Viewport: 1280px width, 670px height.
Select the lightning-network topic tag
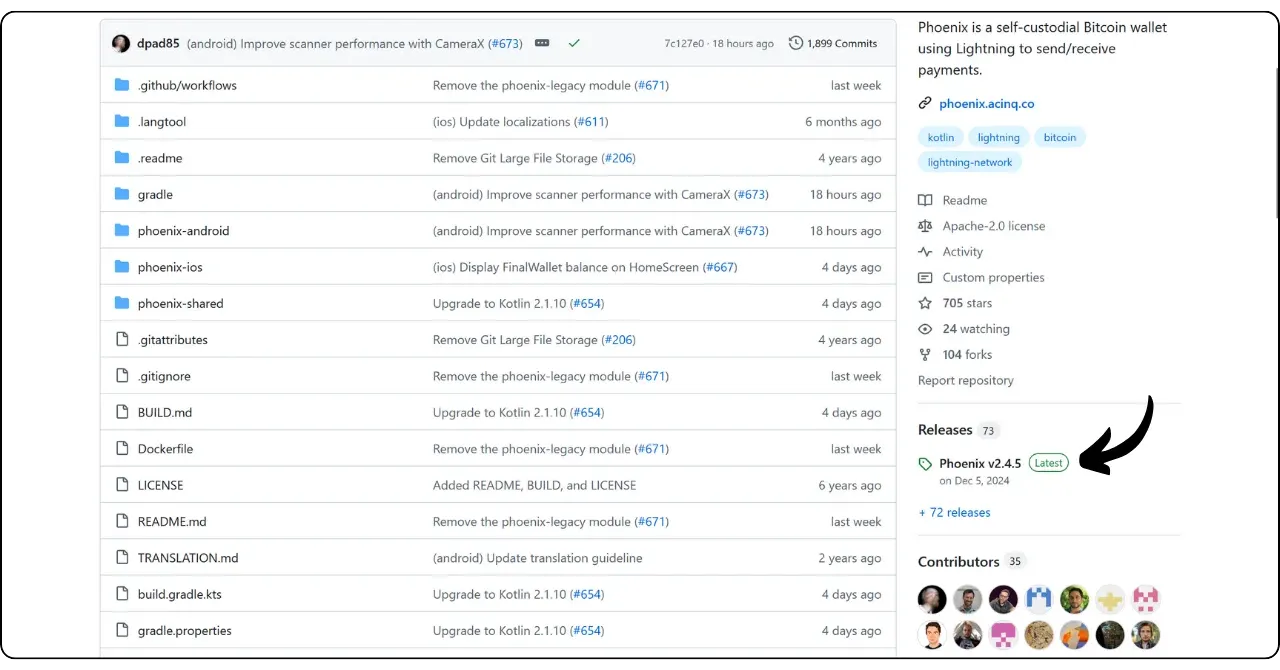click(969, 162)
